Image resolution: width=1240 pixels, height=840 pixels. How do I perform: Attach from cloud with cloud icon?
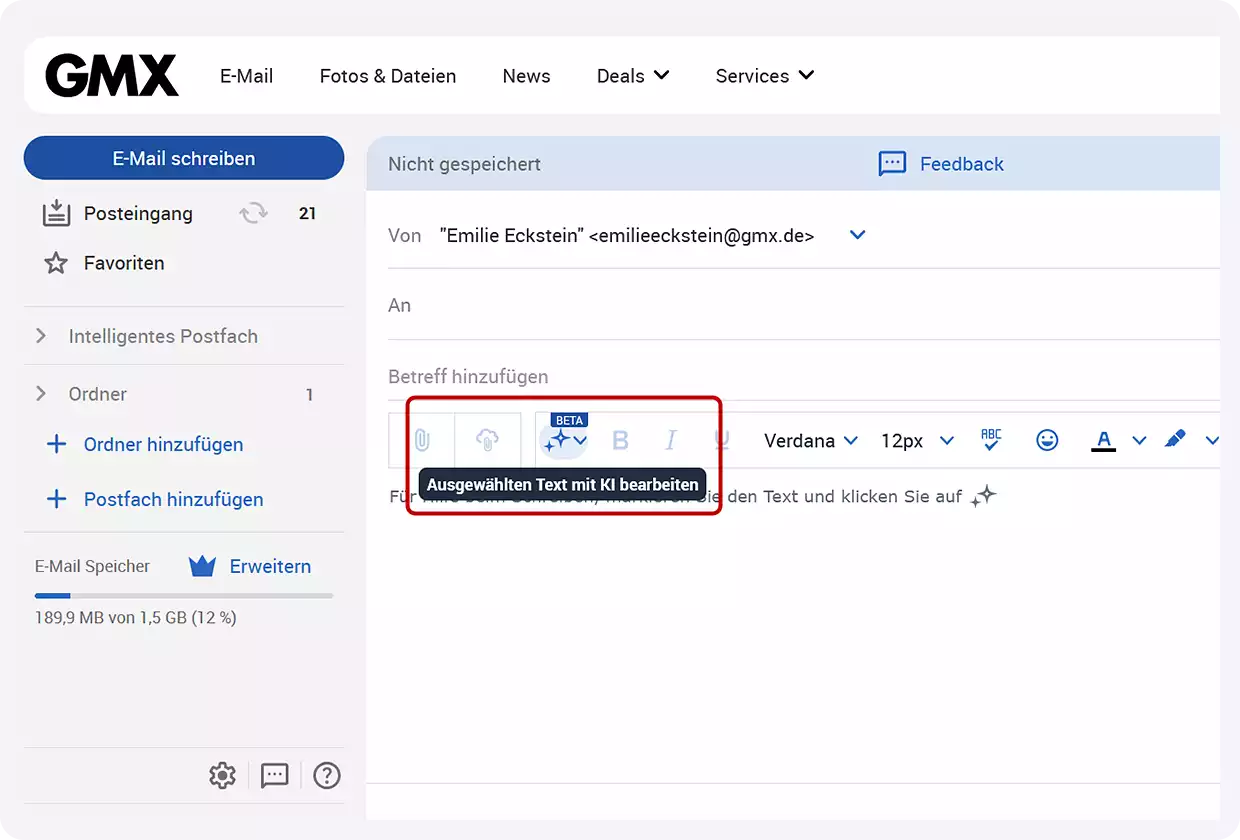(487, 440)
